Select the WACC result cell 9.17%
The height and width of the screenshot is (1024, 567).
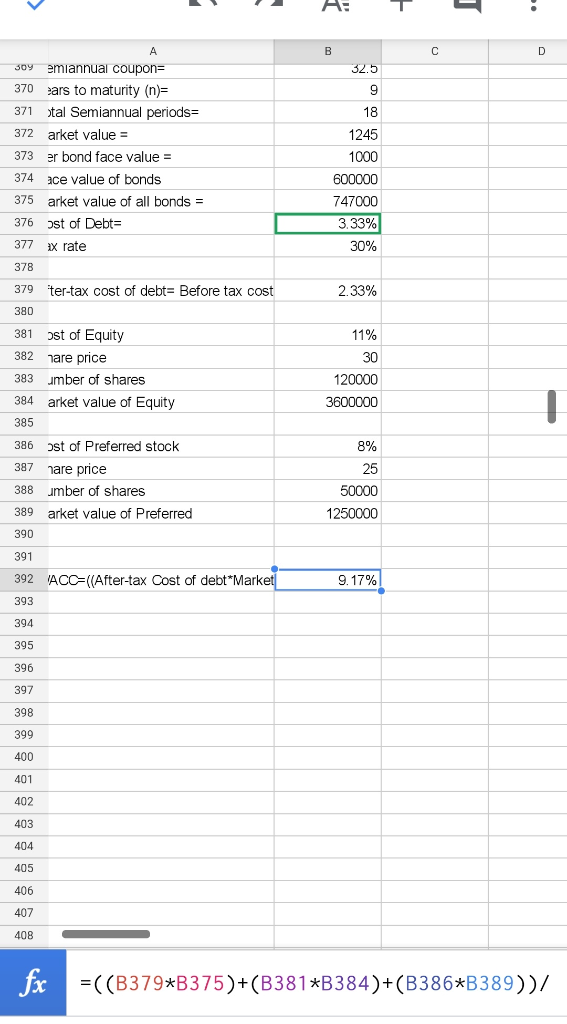tap(328, 580)
